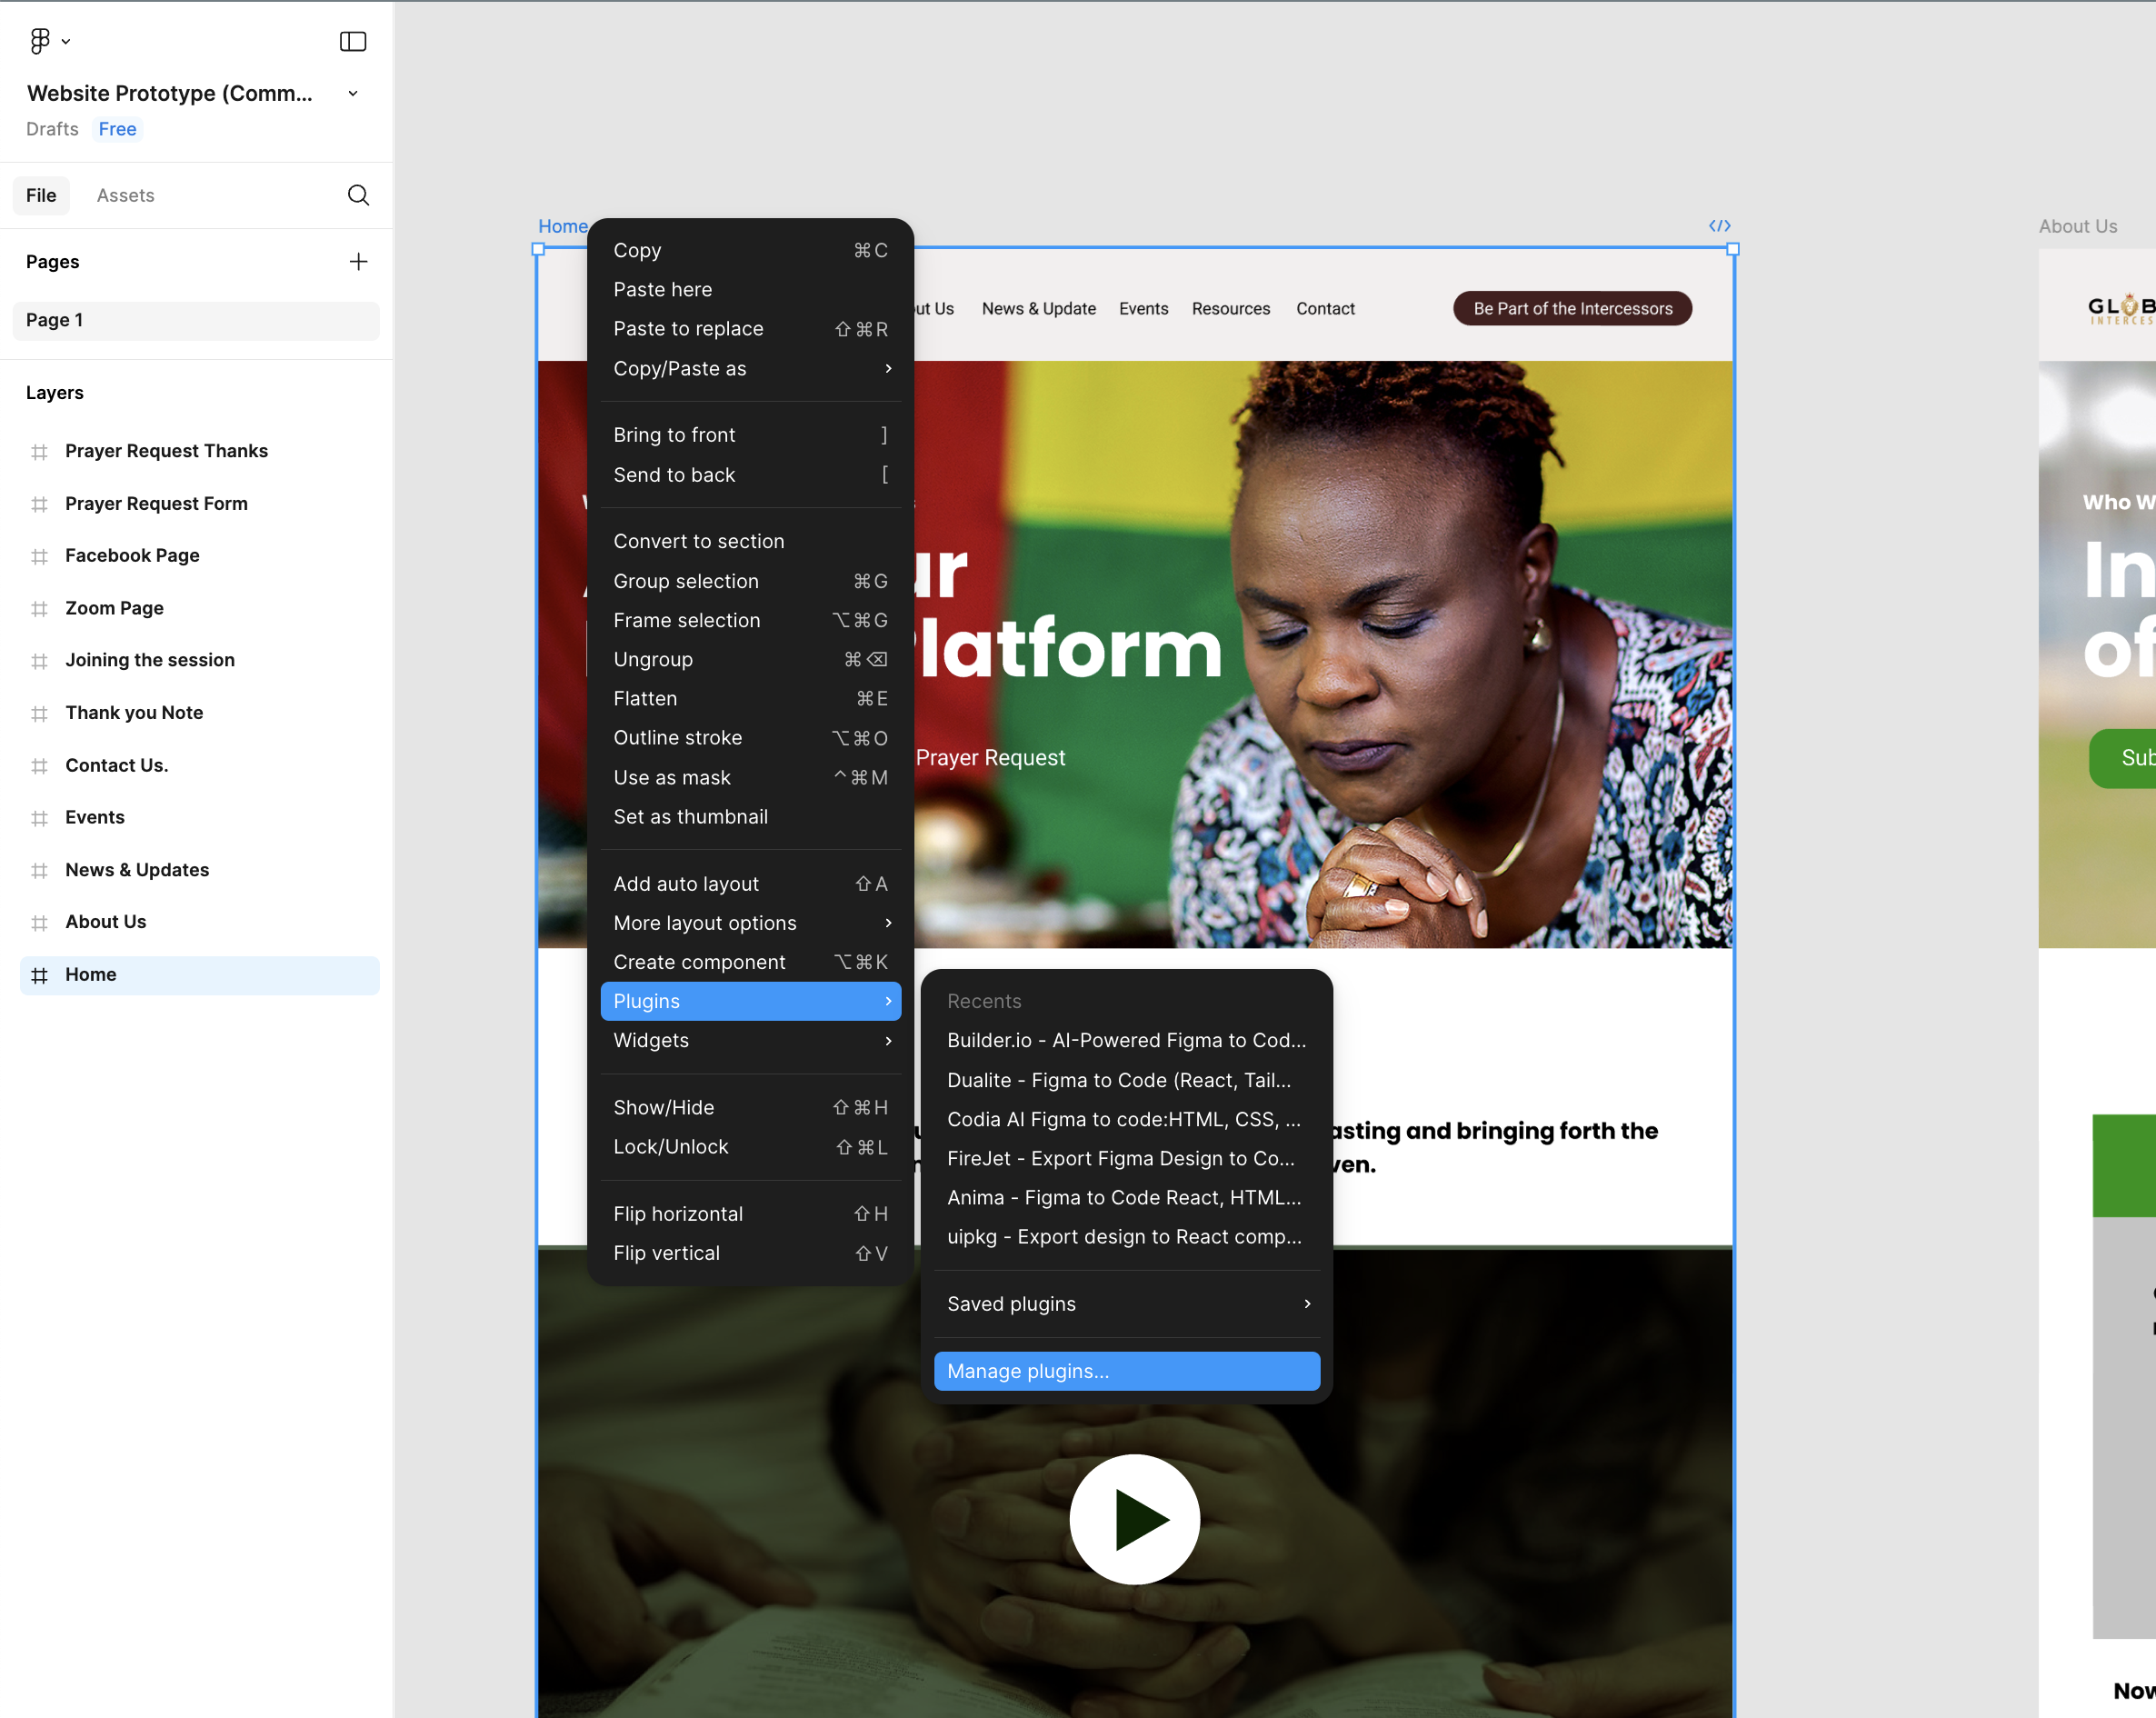Image resolution: width=2156 pixels, height=1718 pixels.
Task: Choose Set as thumbnail from the menu
Action: click(690, 816)
